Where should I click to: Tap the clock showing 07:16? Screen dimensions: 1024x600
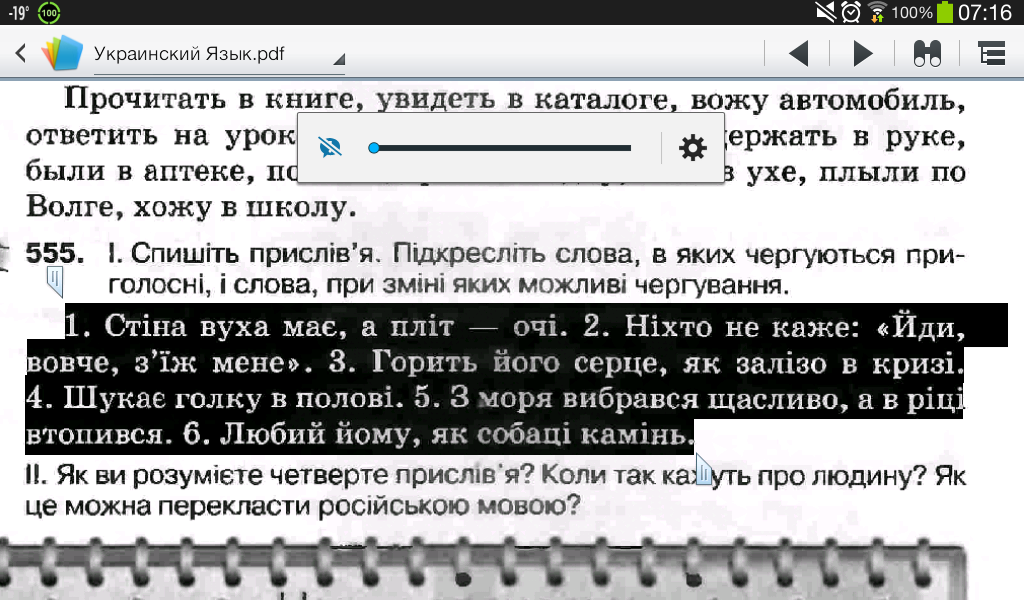pyautogui.click(x=985, y=12)
